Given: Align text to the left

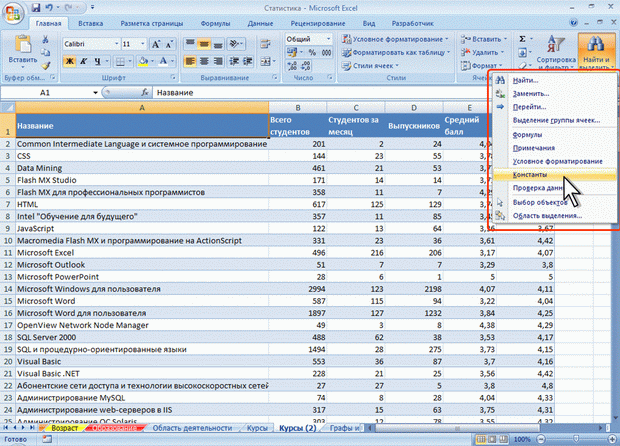Looking at the screenshot, I should pyautogui.click(x=190, y=61).
